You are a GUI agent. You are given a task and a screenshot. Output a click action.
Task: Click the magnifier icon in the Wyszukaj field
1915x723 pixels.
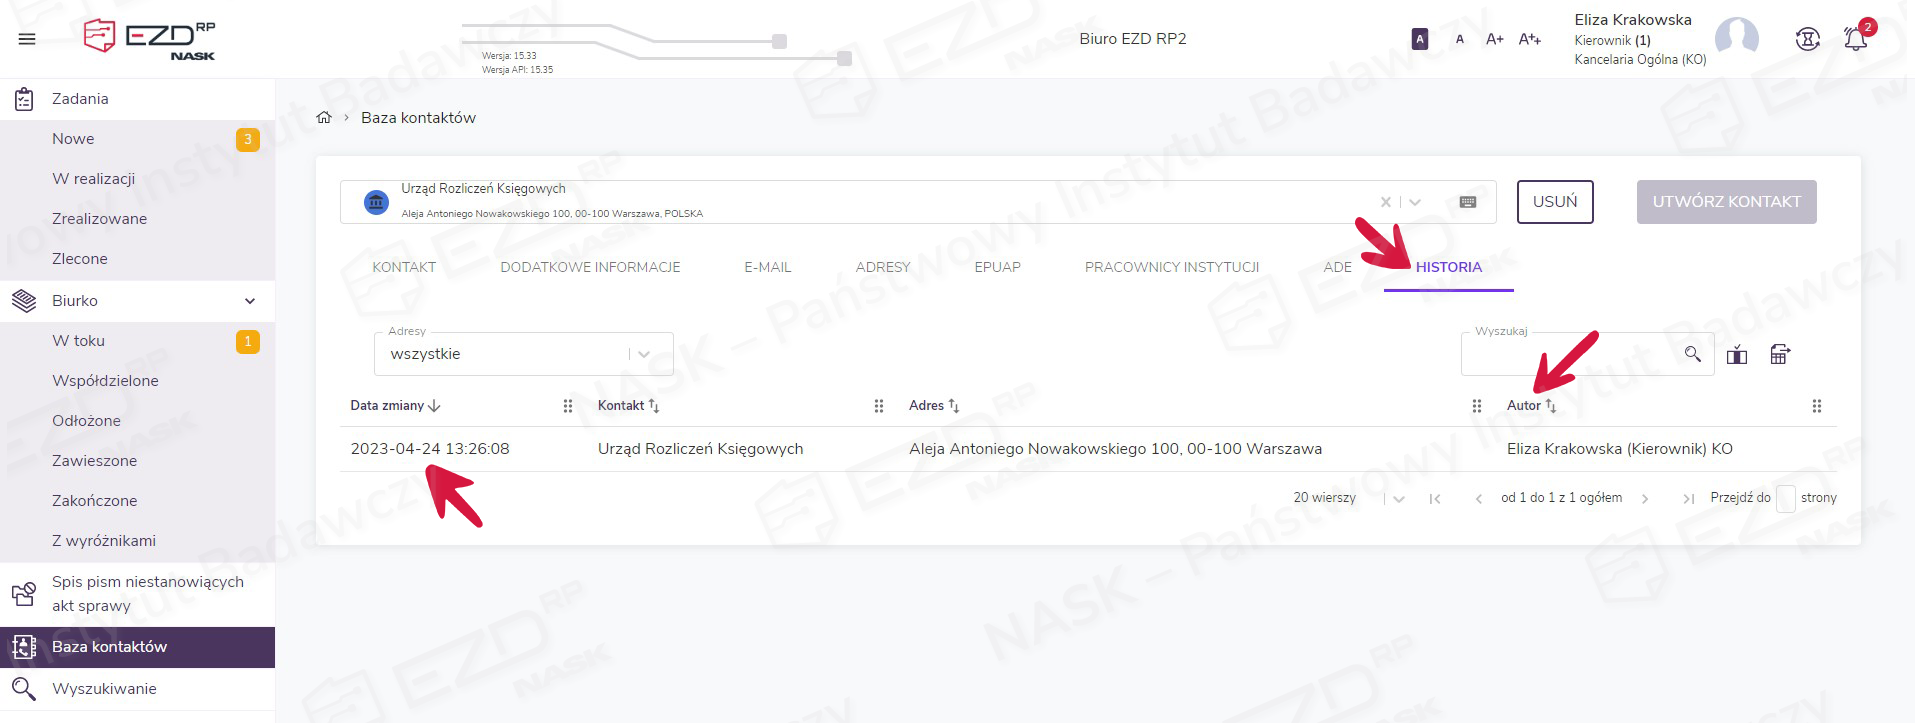click(1692, 354)
